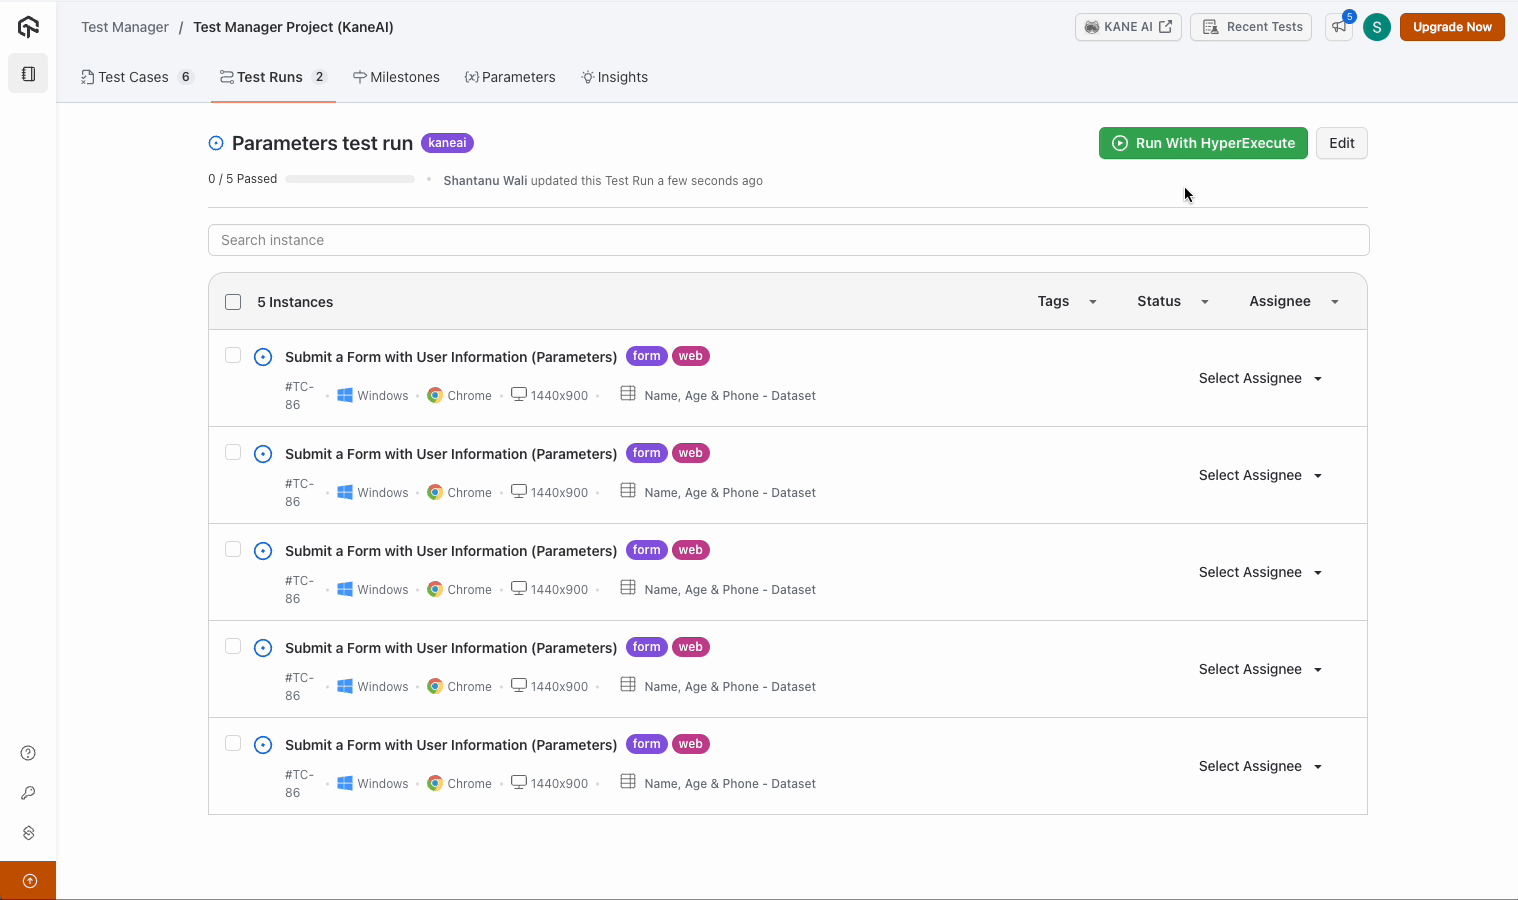Click the integrations icon above orange button
The height and width of the screenshot is (900, 1518).
coord(28,833)
